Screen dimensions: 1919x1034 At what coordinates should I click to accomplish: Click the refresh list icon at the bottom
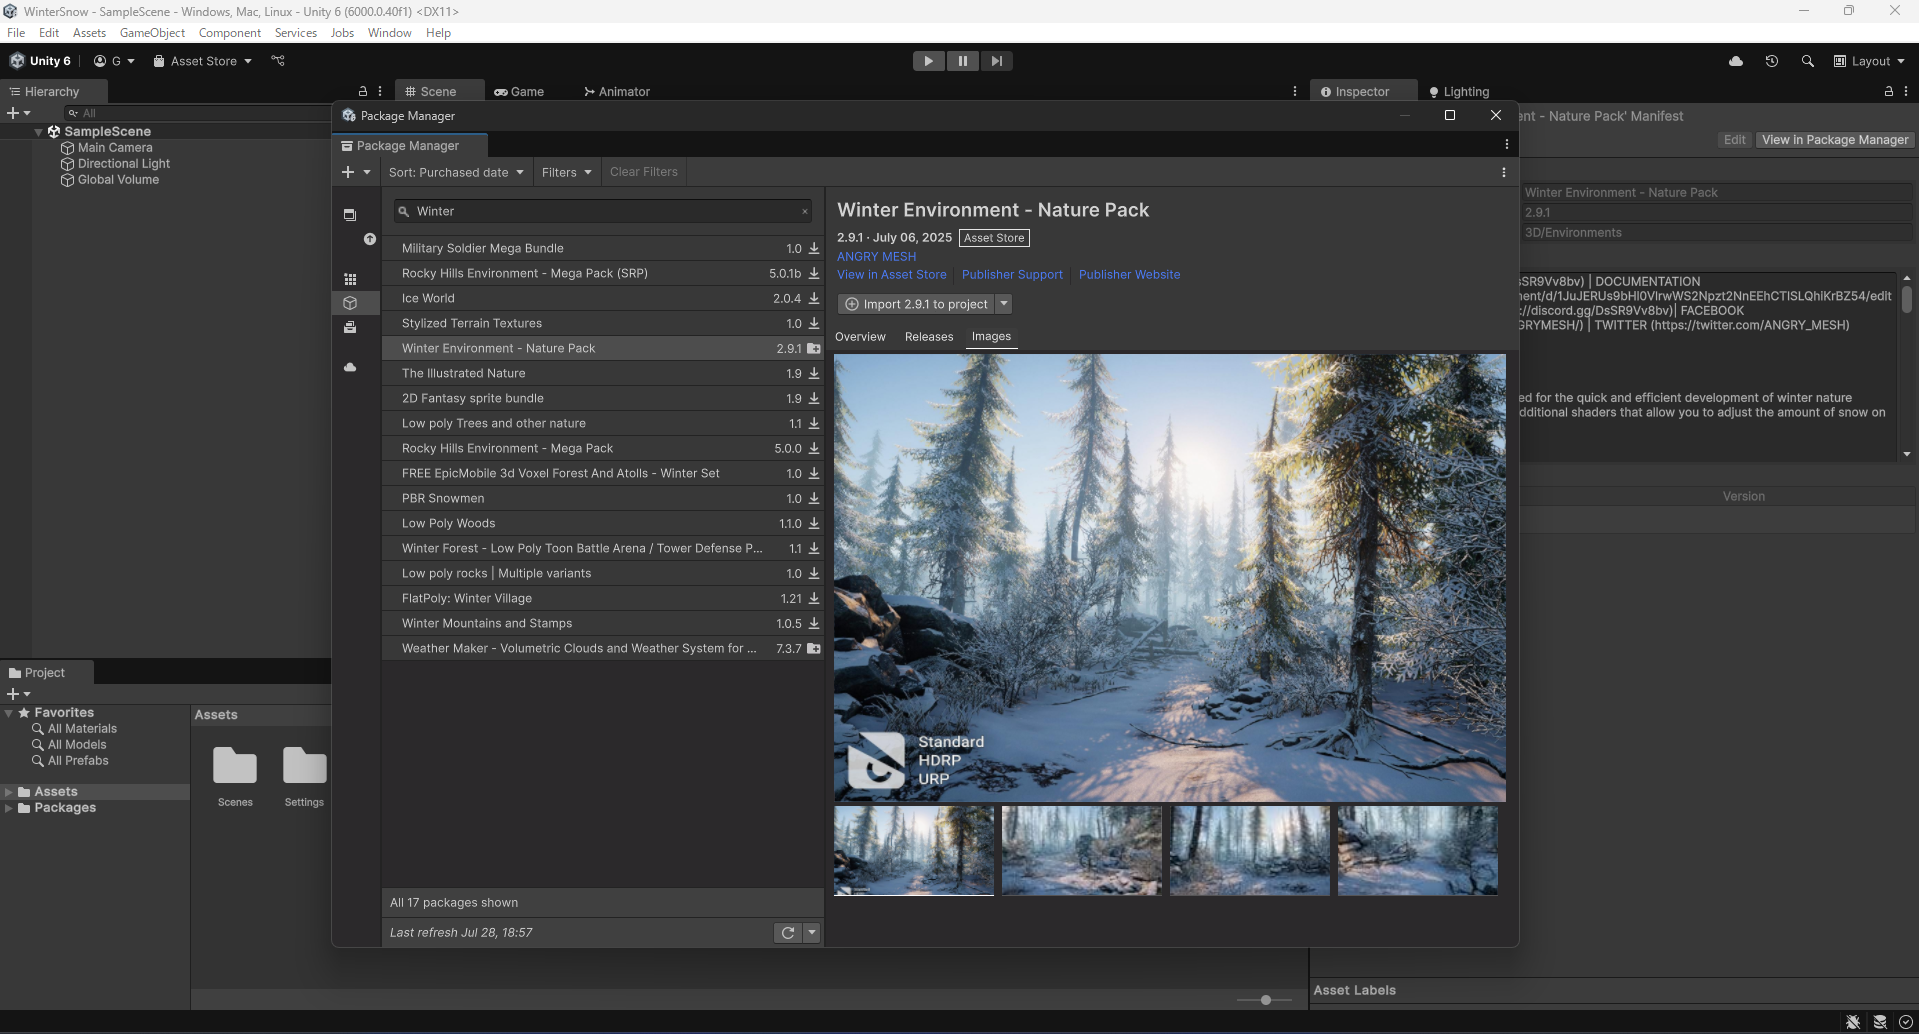click(x=788, y=933)
